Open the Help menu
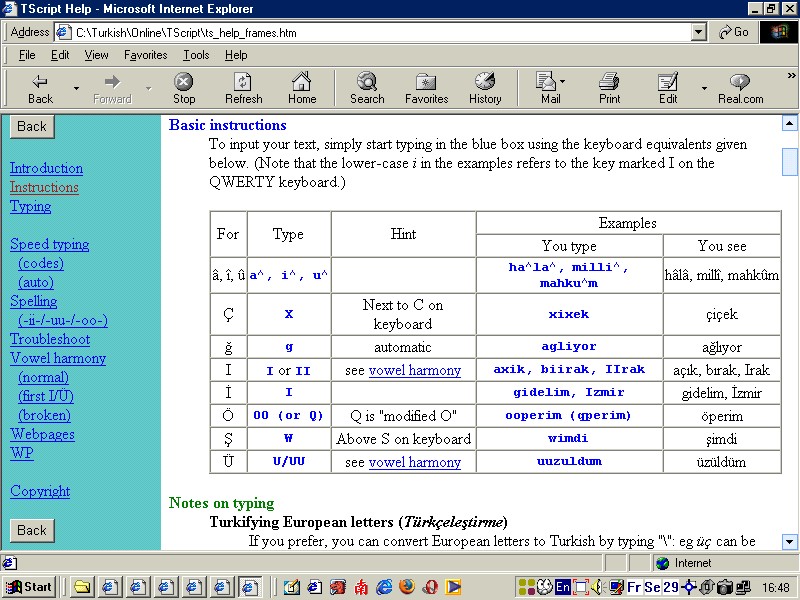Screen dimensions: 800x600 tap(236, 55)
